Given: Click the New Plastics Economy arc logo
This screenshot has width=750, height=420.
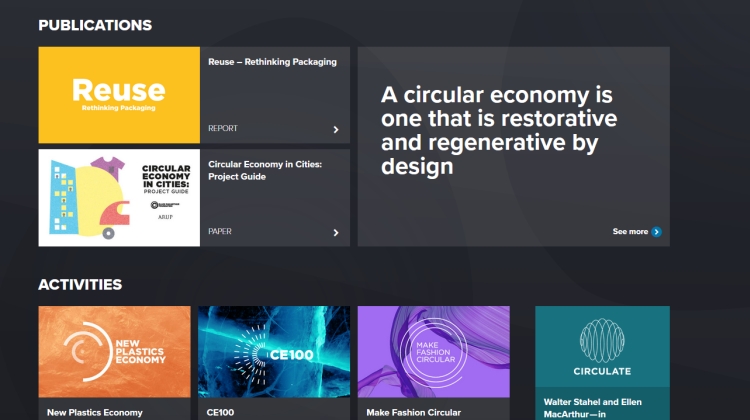Looking at the screenshot, I should point(87,352).
